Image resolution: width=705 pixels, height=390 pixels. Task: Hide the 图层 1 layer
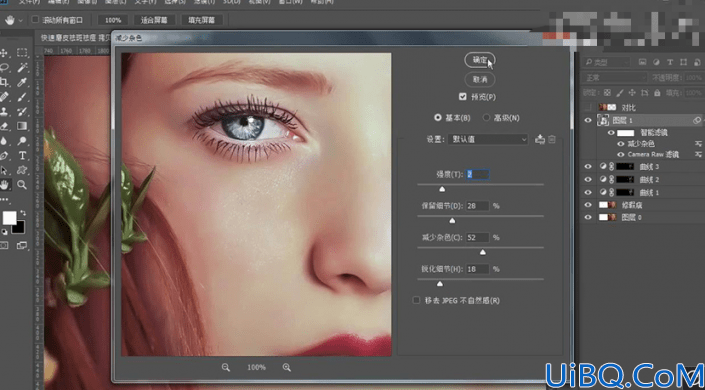pos(588,120)
